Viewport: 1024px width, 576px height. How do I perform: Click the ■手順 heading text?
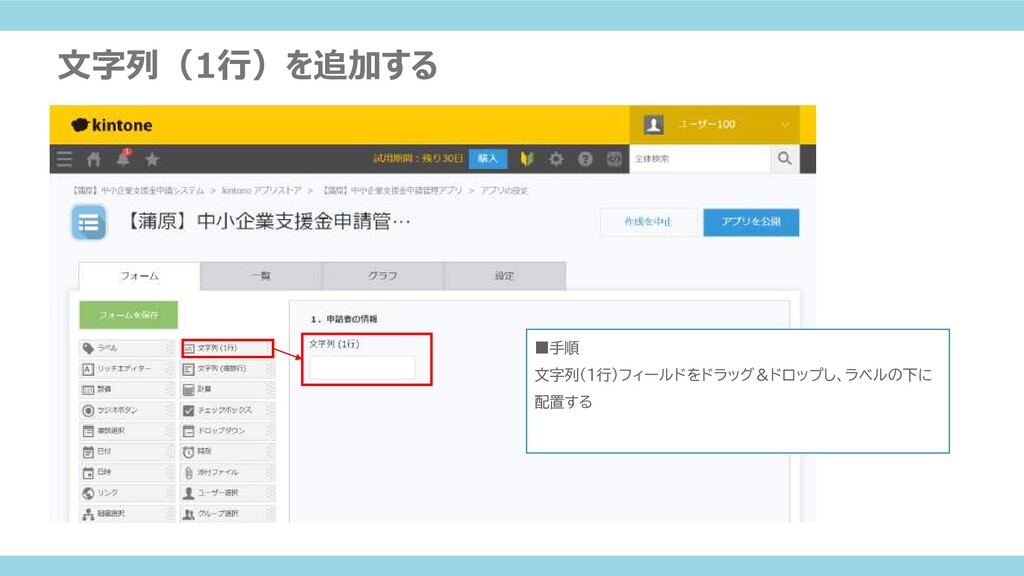[557, 348]
